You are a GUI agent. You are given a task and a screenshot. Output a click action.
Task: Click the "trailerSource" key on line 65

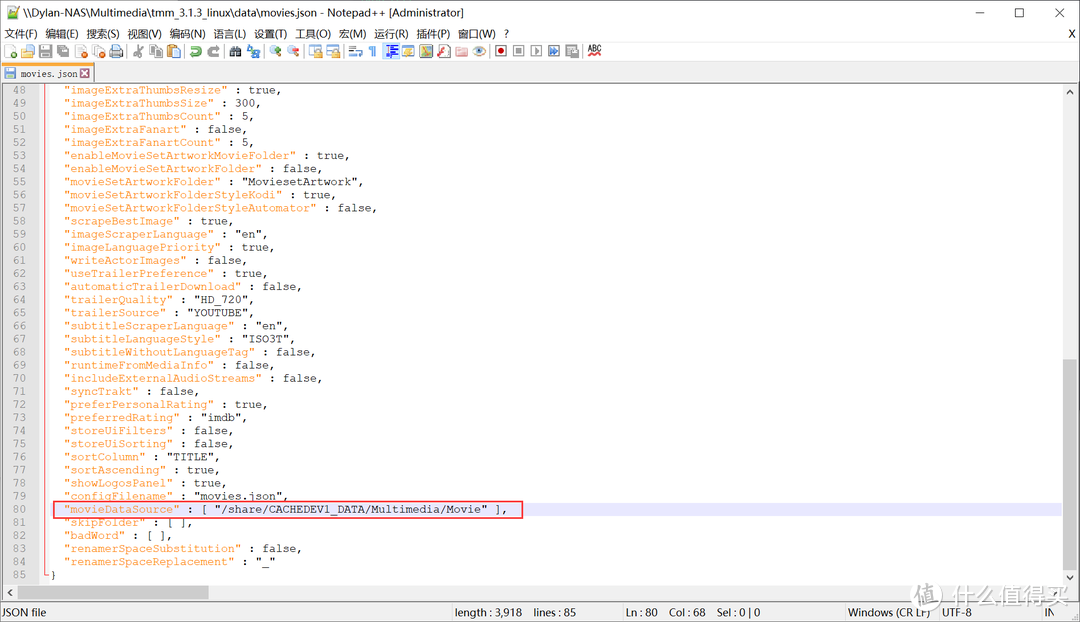click(x=115, y=313)
